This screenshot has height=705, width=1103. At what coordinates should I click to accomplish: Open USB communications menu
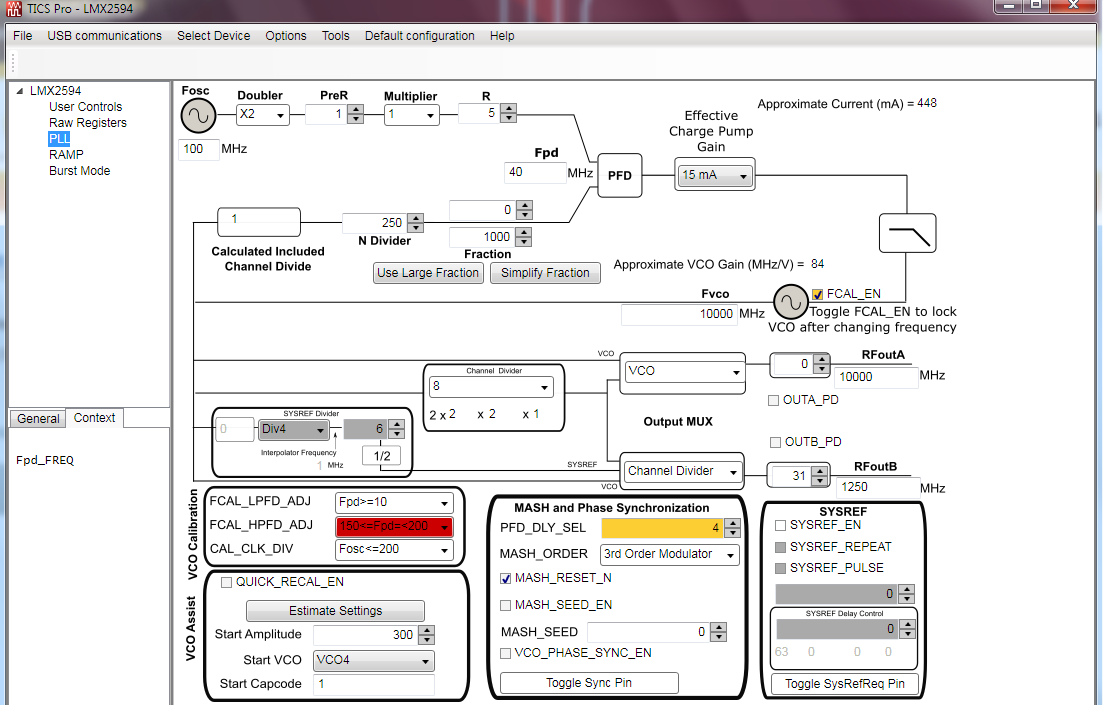[104, 36]
